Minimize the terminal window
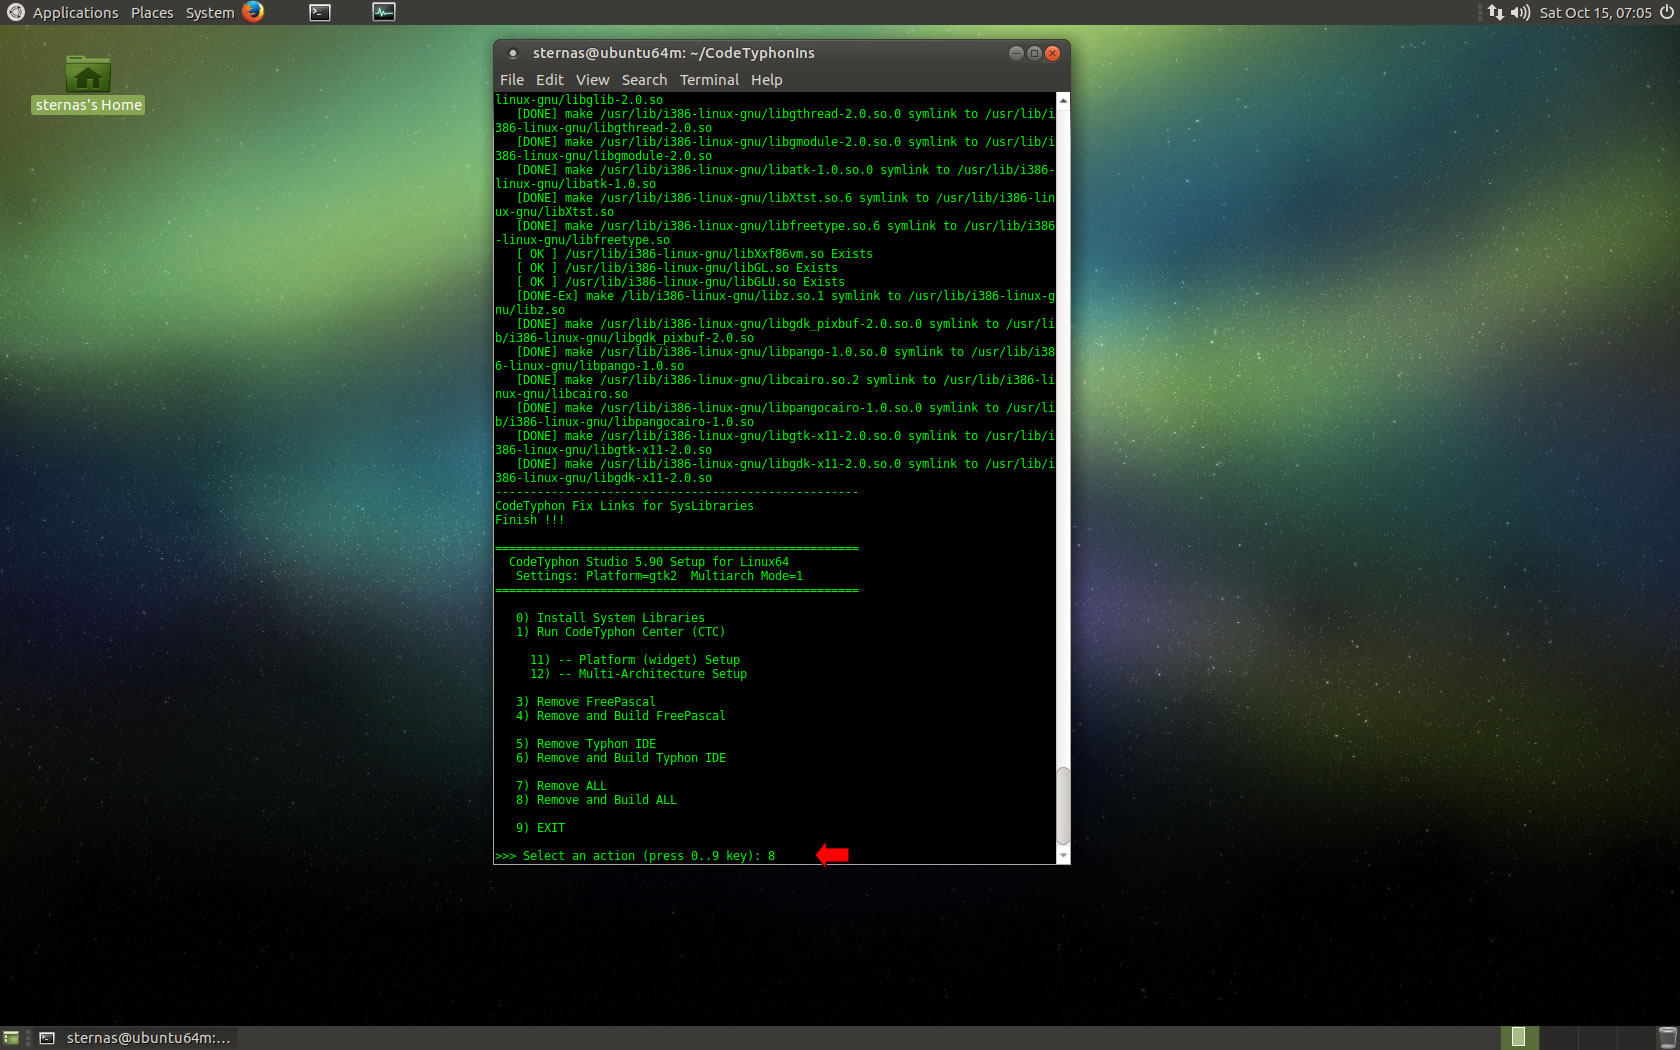 1016,53
